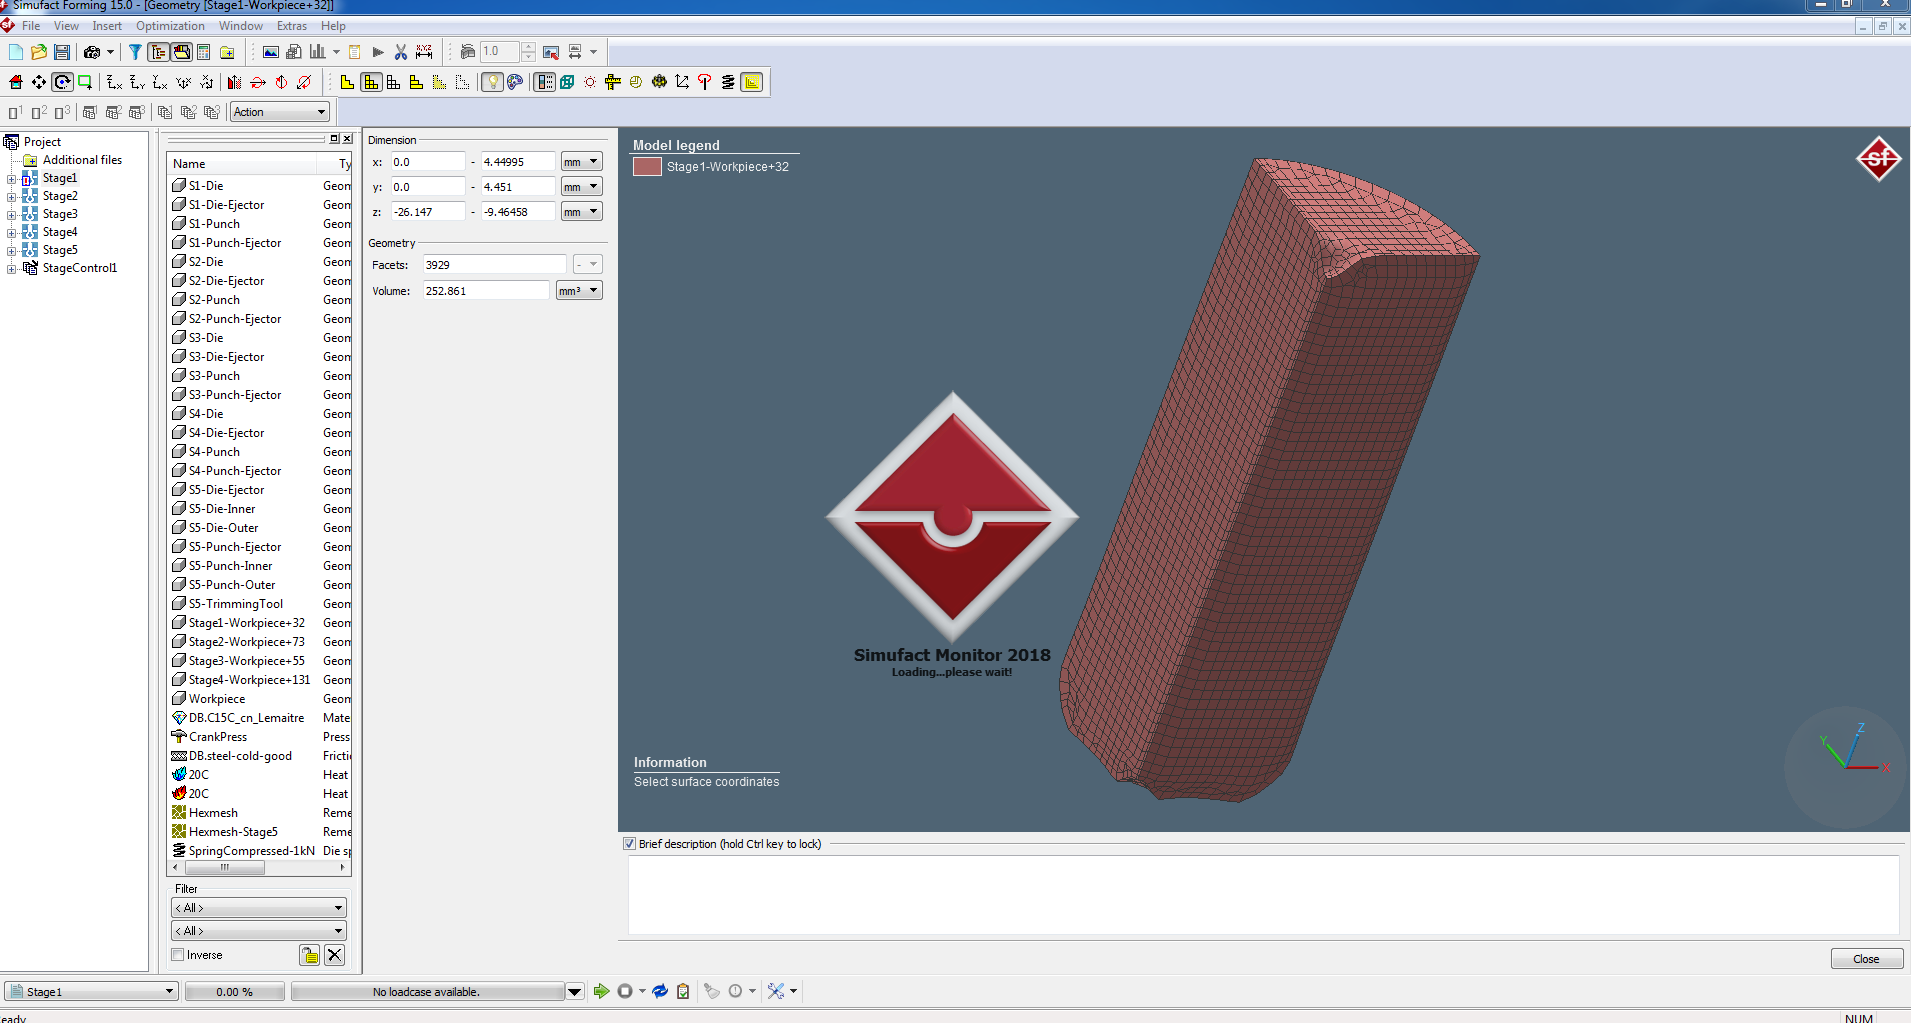Click the green start simulation arrow
1911x1023 pixels.
[601, 991]
